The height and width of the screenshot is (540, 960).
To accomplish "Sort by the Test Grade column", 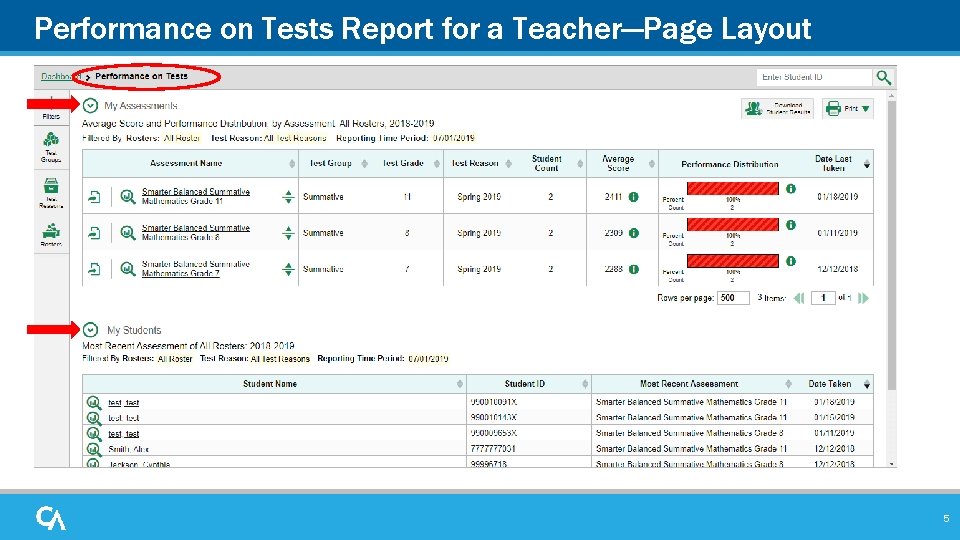I will pos(437,163).
